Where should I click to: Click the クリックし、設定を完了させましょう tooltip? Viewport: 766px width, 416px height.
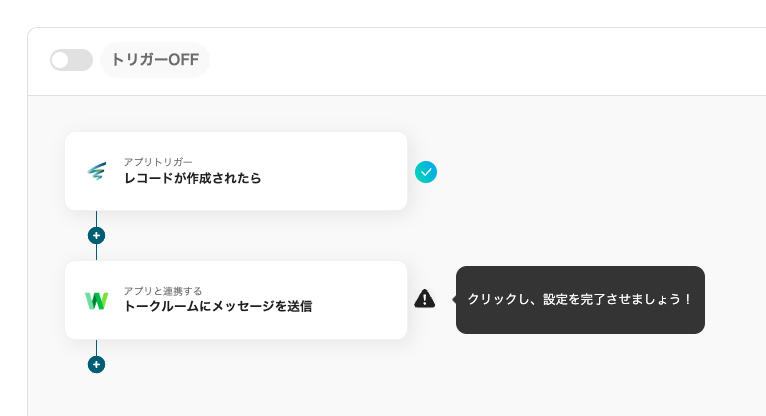point(580,299)
